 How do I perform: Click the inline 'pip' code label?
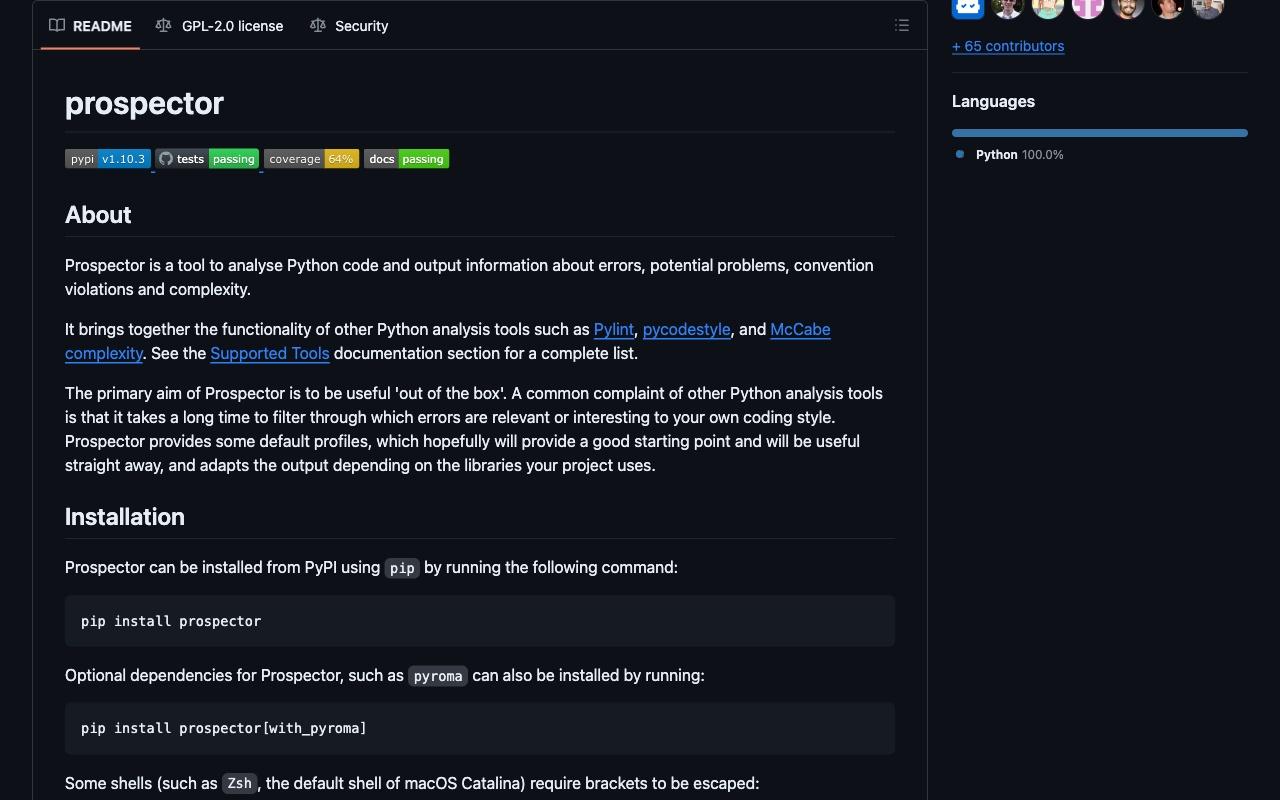(x=402, y=568)
